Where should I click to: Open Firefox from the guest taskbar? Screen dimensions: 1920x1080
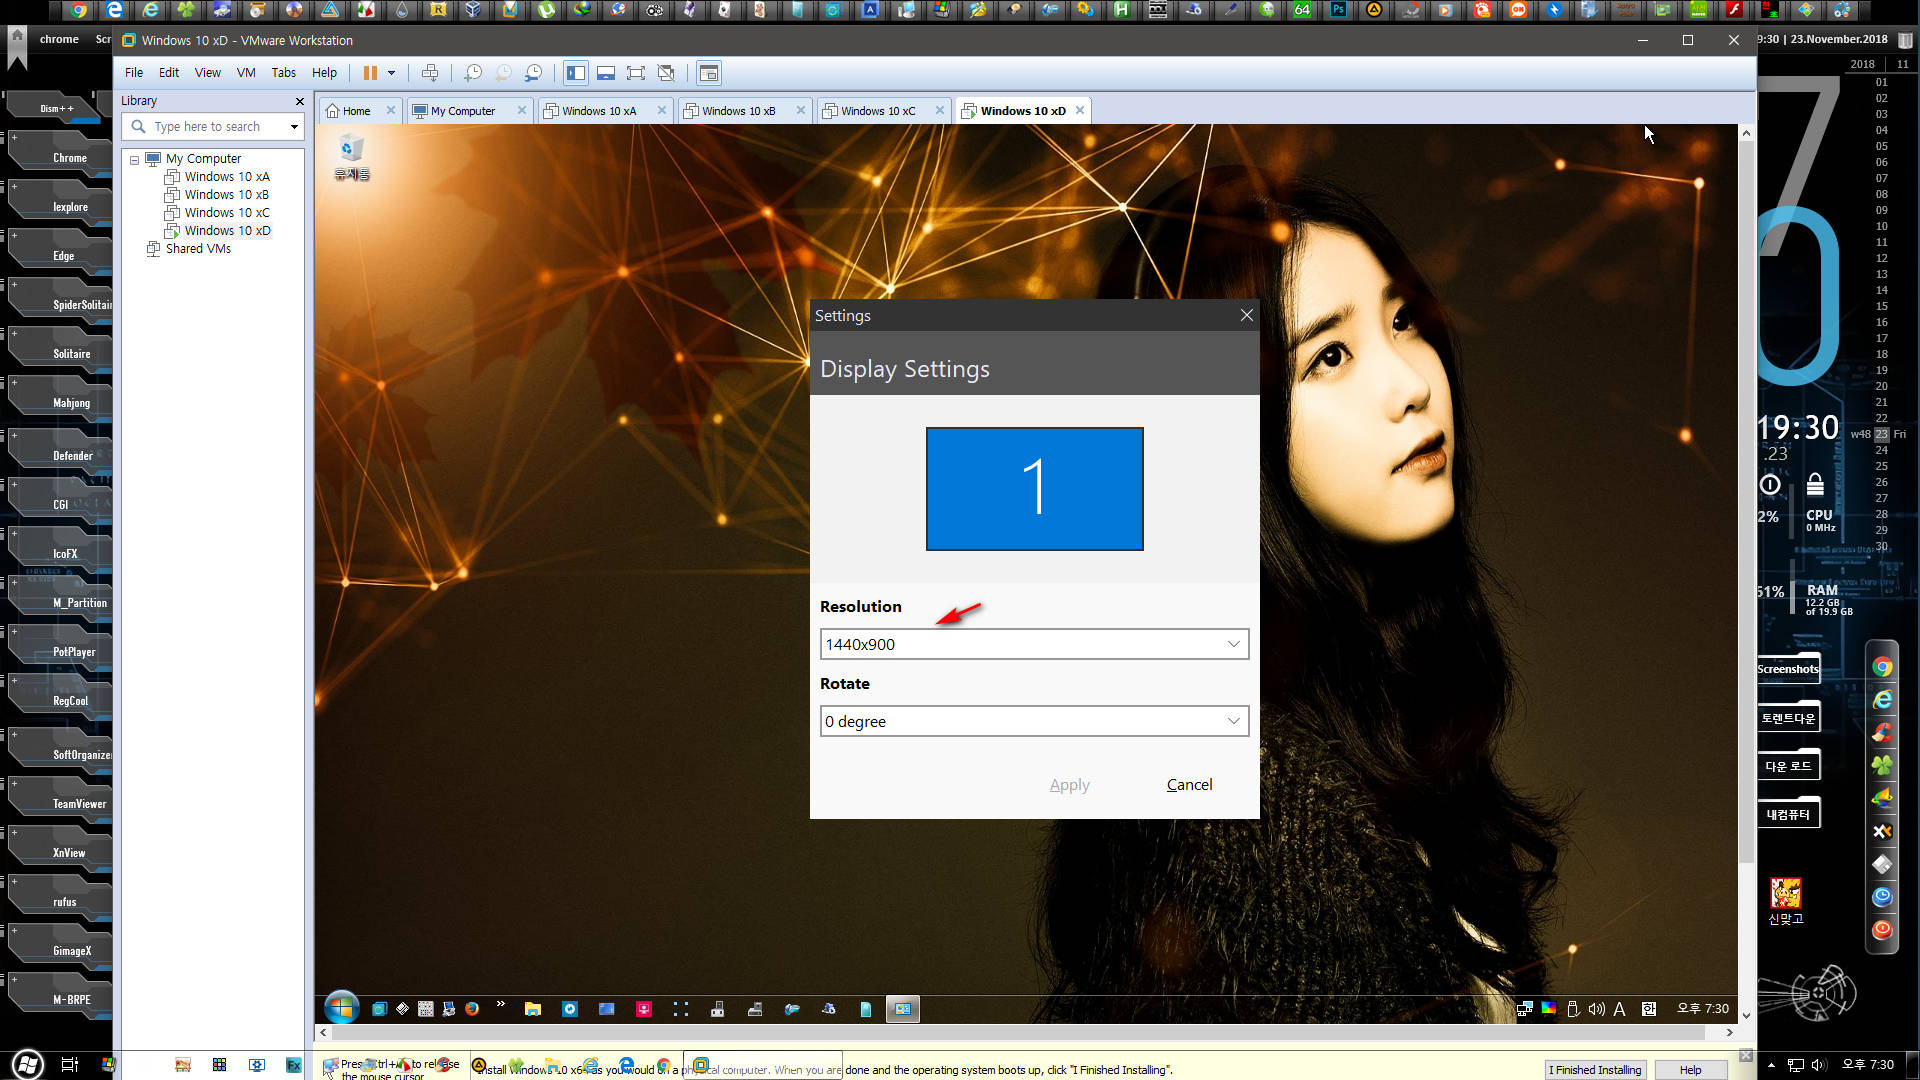click(472, 1009)
